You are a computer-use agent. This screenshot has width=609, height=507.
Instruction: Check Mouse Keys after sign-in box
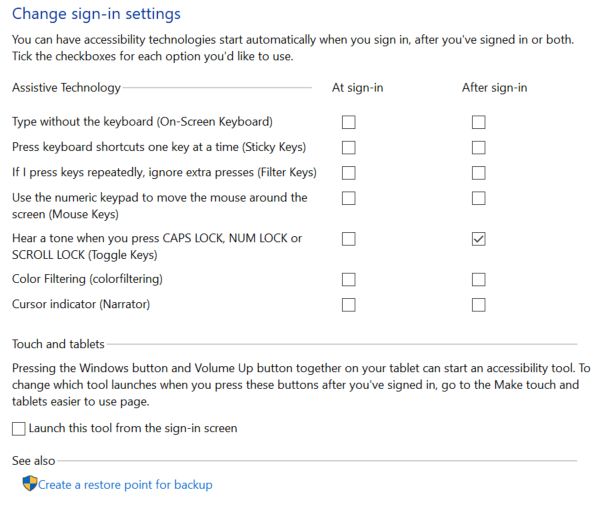(478, 198)
